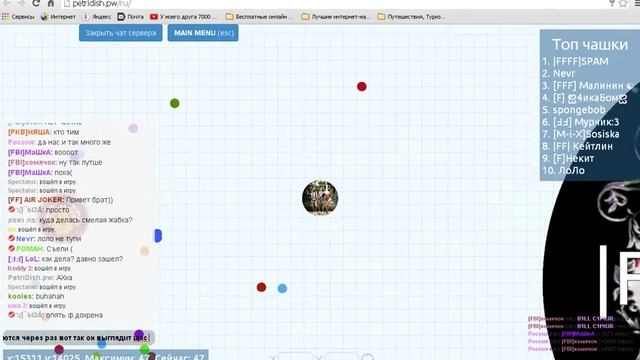Viewport: 640px width, 360px height.
Task: Click the 'Топ чашки' leaderboard title
Action: point(590,44)
